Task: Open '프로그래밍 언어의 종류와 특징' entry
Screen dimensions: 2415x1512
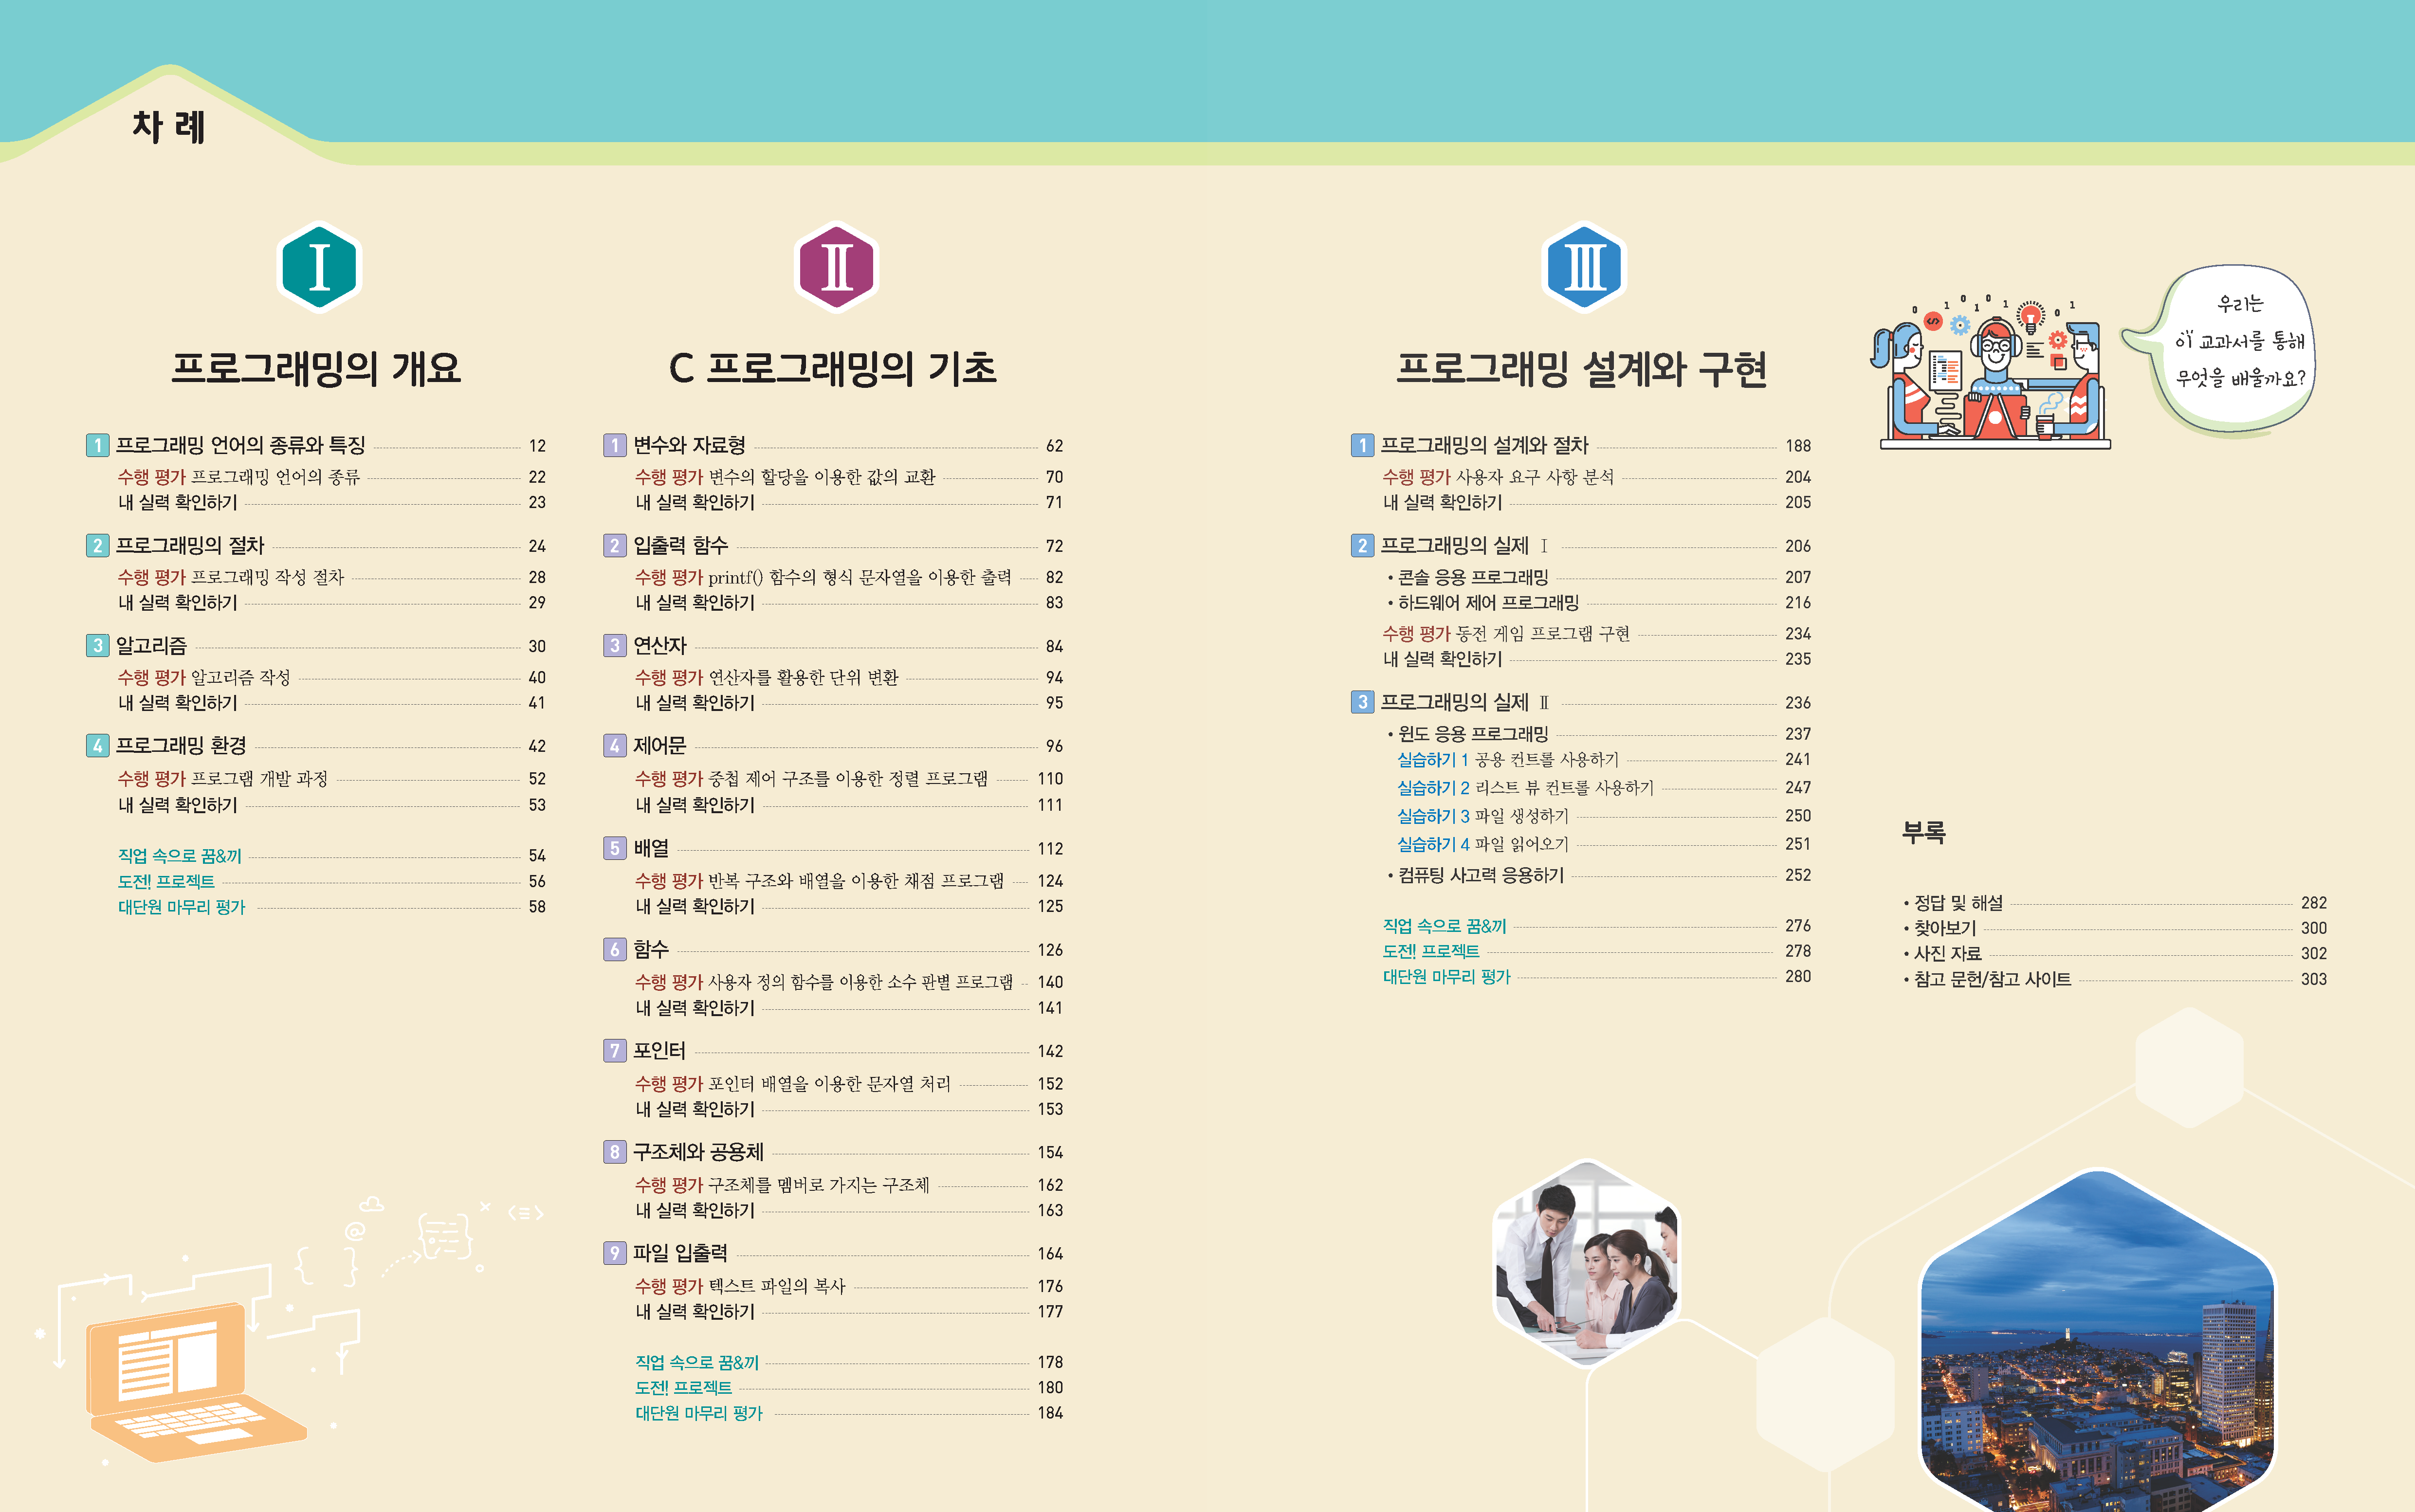Action: click(240, 445)
